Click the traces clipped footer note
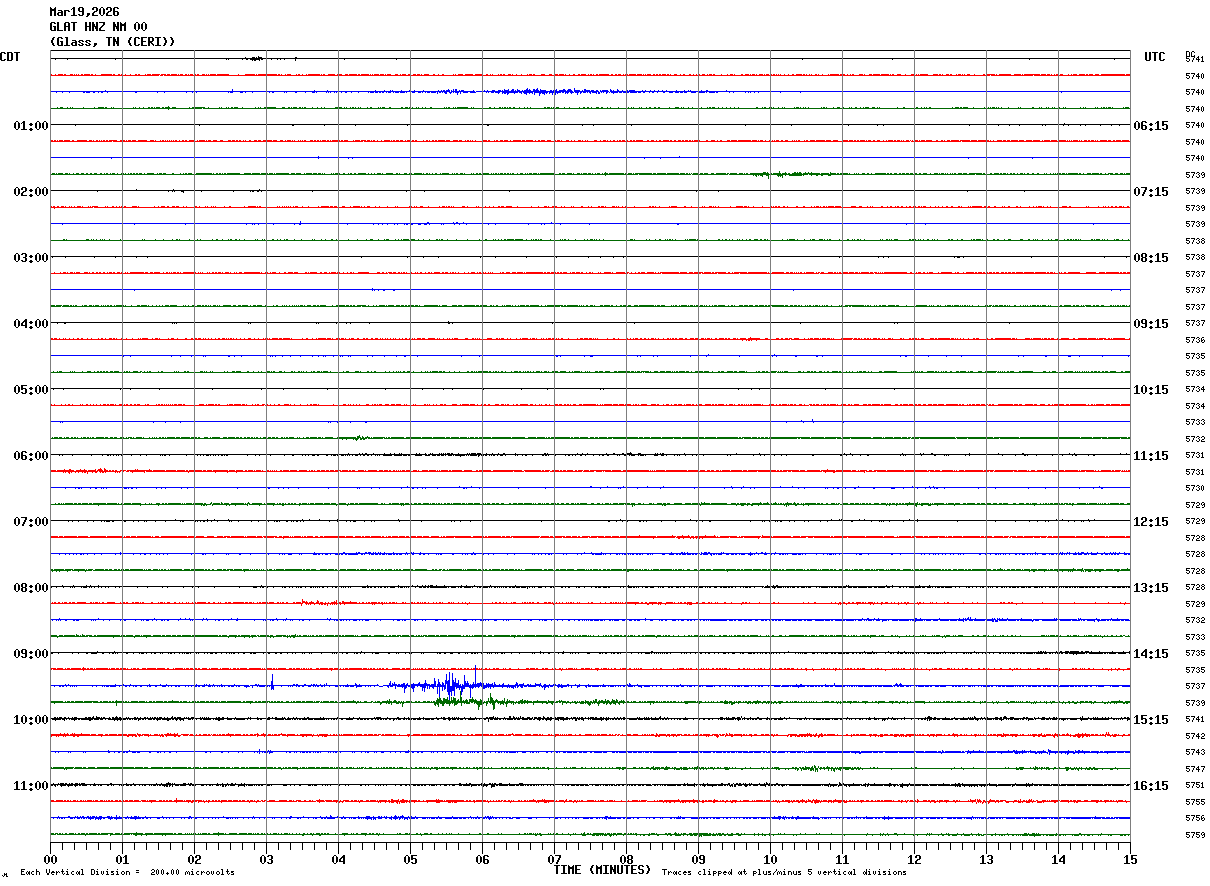Viewport: 1210px width, 886px height. click(784, 873)
